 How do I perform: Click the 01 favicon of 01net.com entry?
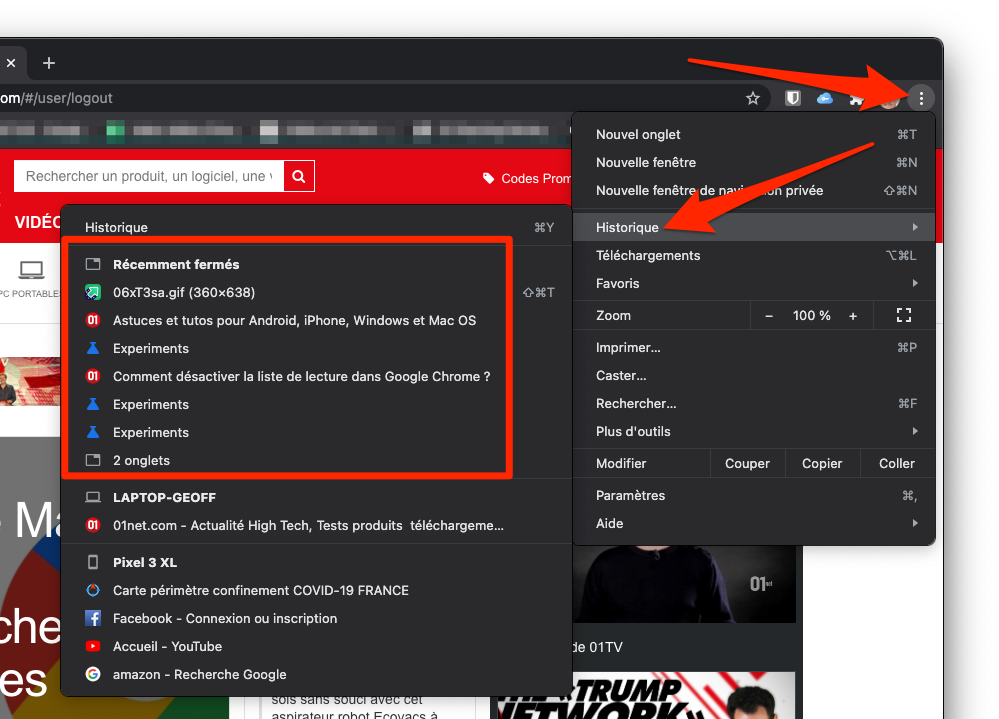[93, 525]
